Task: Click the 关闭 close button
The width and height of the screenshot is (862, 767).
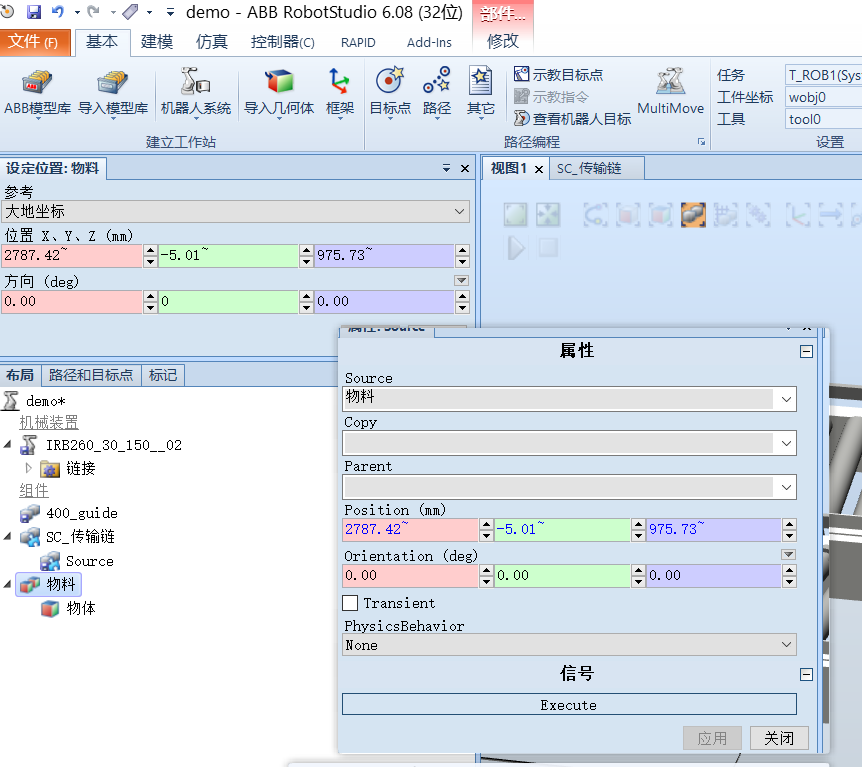Action: (x=779, y=738)
